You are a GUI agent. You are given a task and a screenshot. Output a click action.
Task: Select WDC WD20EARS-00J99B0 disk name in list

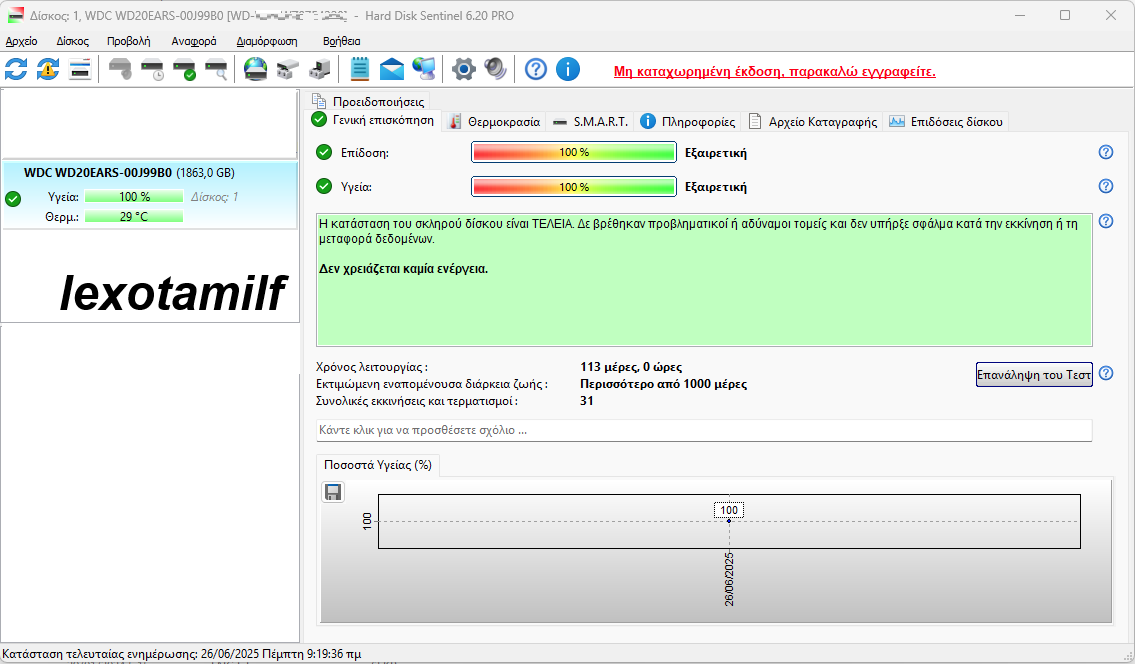(98, 173)
